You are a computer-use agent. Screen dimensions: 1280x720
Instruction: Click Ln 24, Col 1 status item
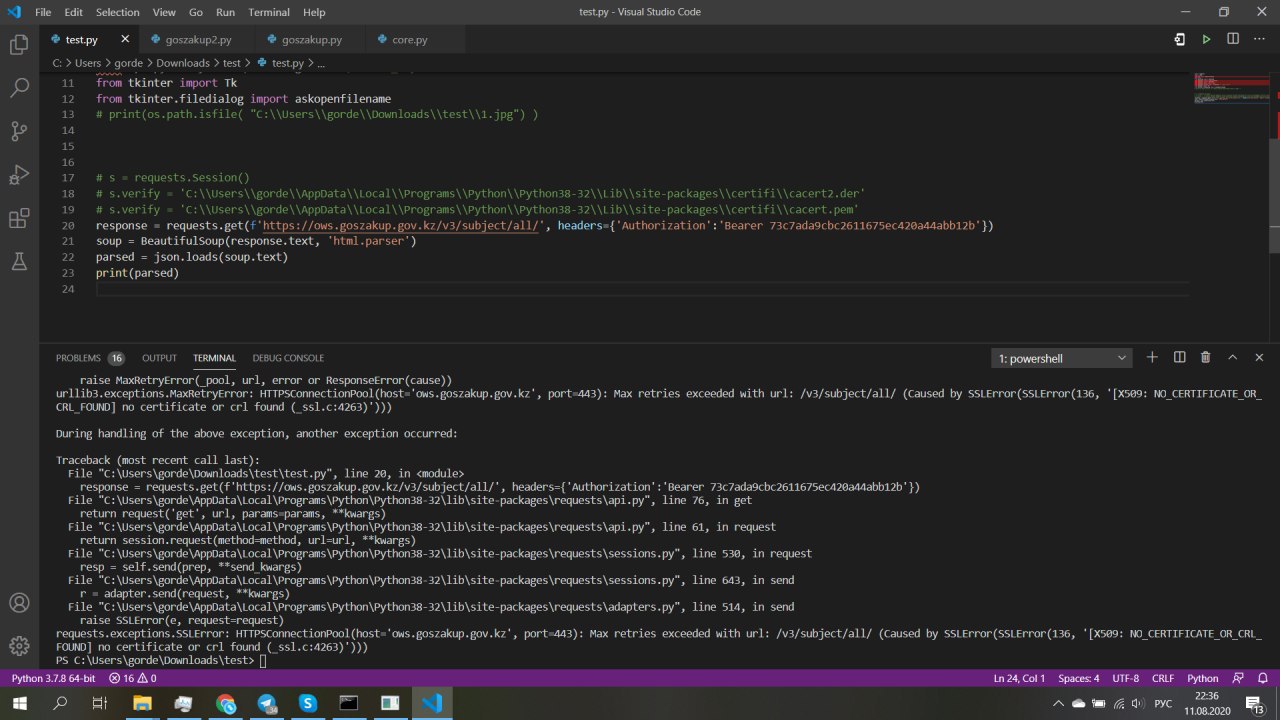coord(1019,678)
